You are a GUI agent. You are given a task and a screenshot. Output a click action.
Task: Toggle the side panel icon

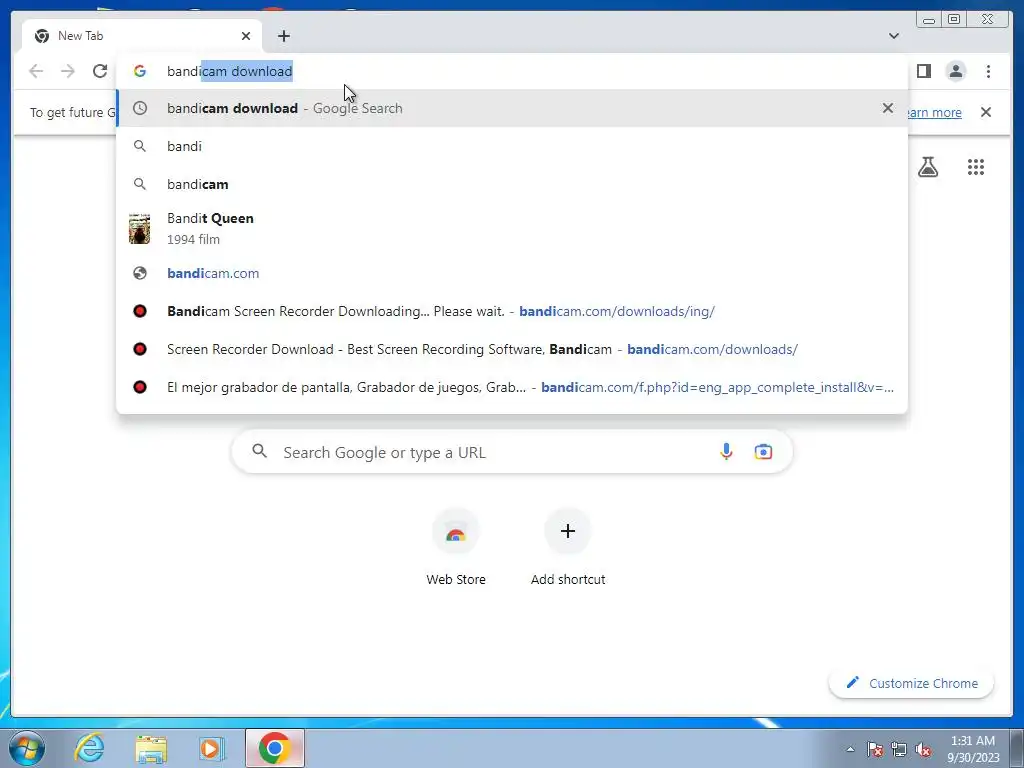(923, 71)
